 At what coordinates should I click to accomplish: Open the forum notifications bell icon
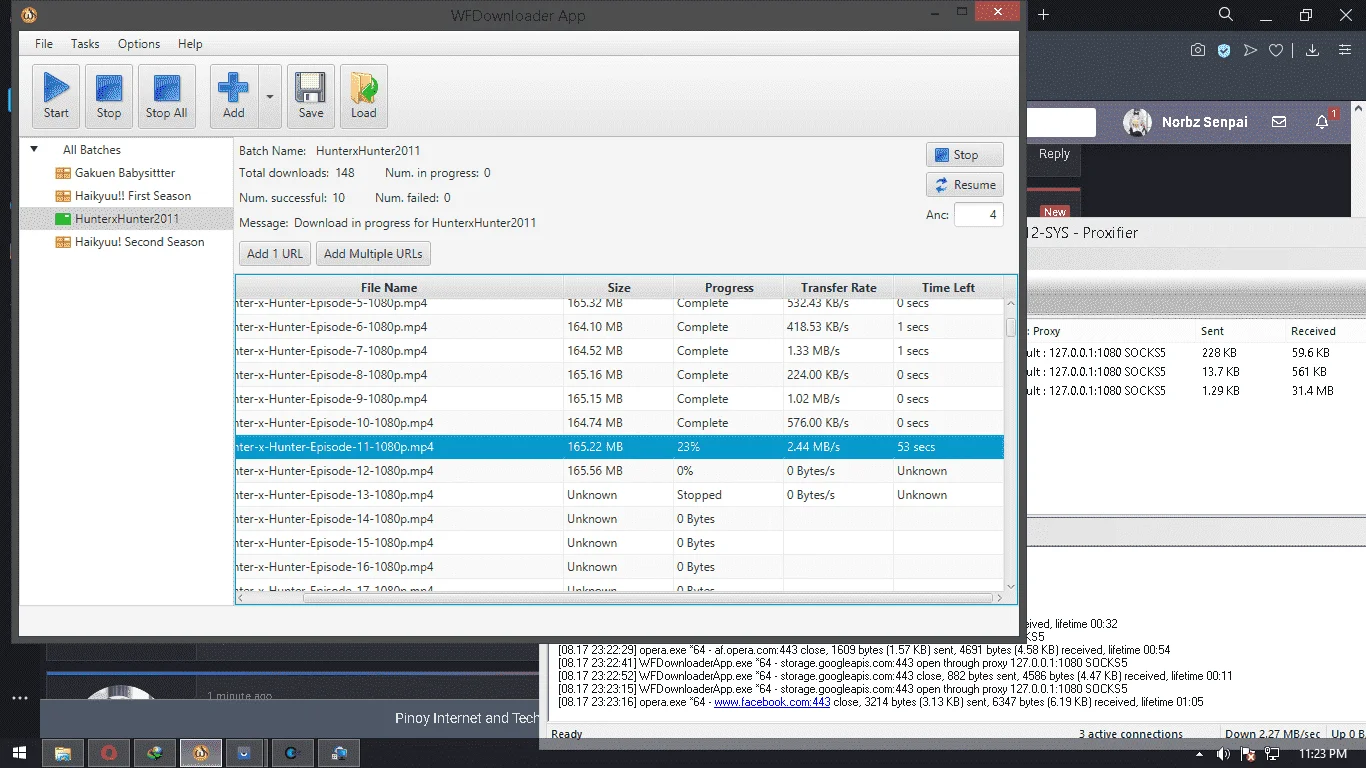click(1322, 122)
